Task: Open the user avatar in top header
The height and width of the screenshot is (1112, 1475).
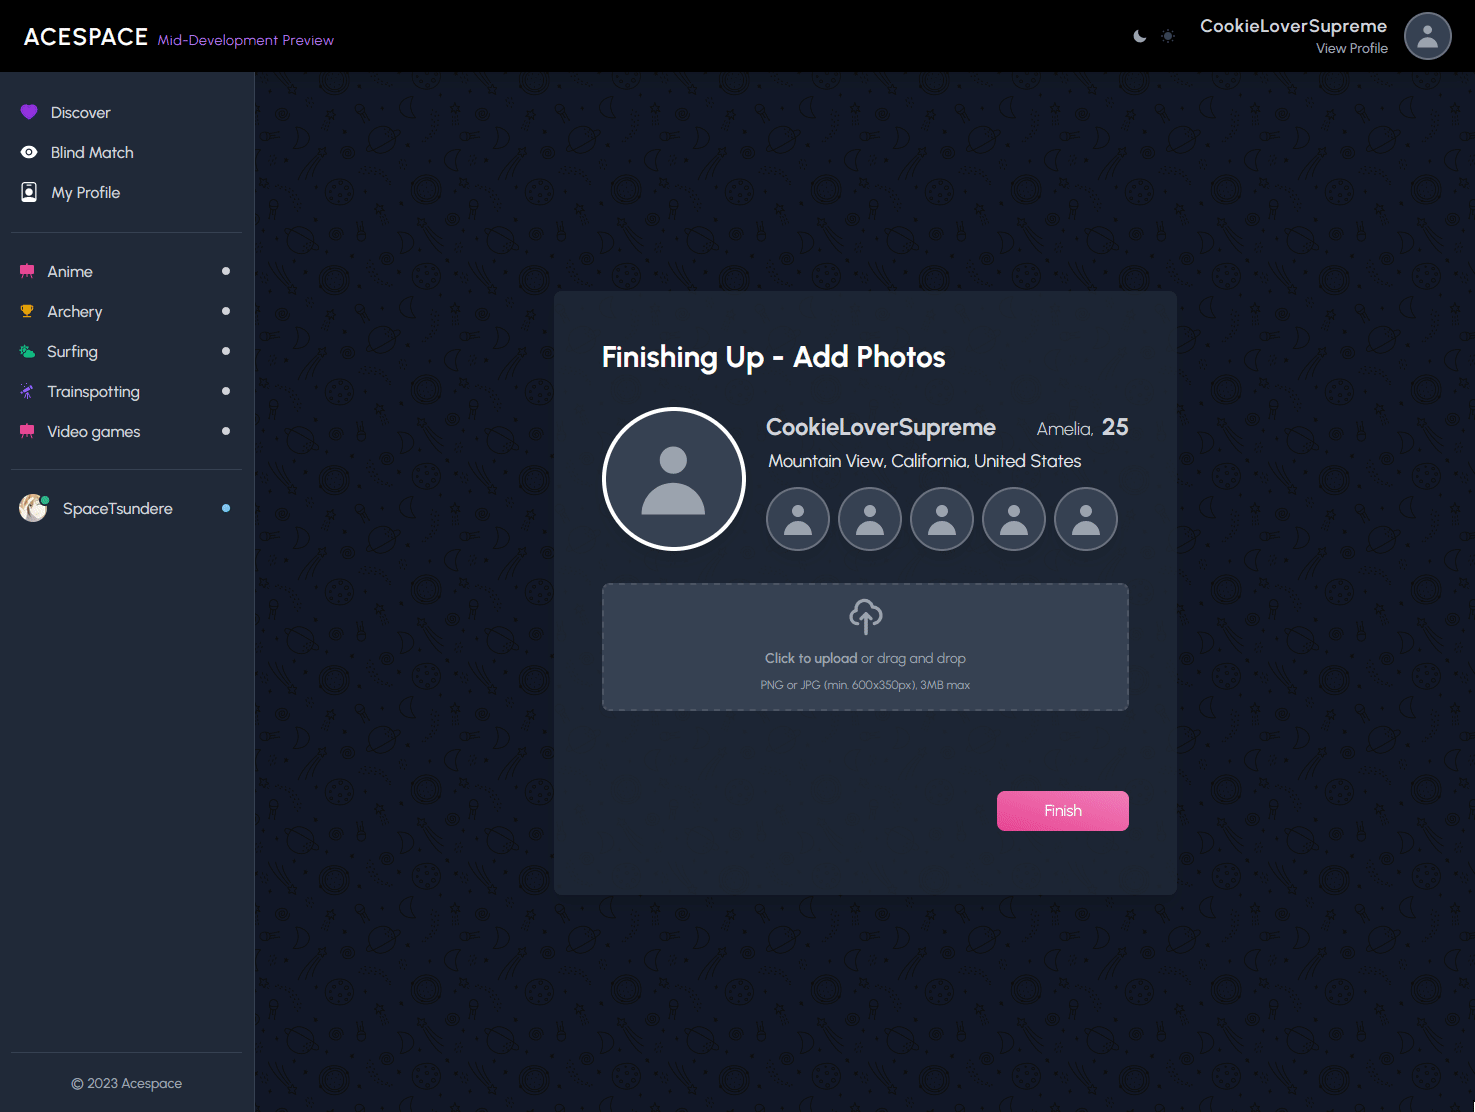Action: click(x=1428, y=36)
